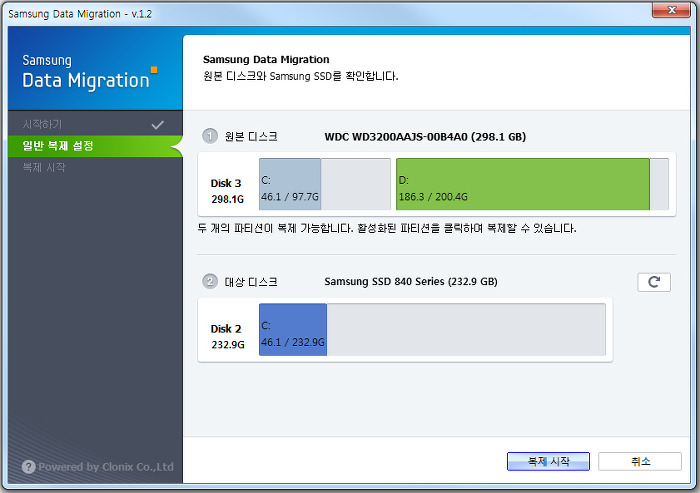
Task: Click the two-partition clone notice text
Action: (x=387, y=229)
